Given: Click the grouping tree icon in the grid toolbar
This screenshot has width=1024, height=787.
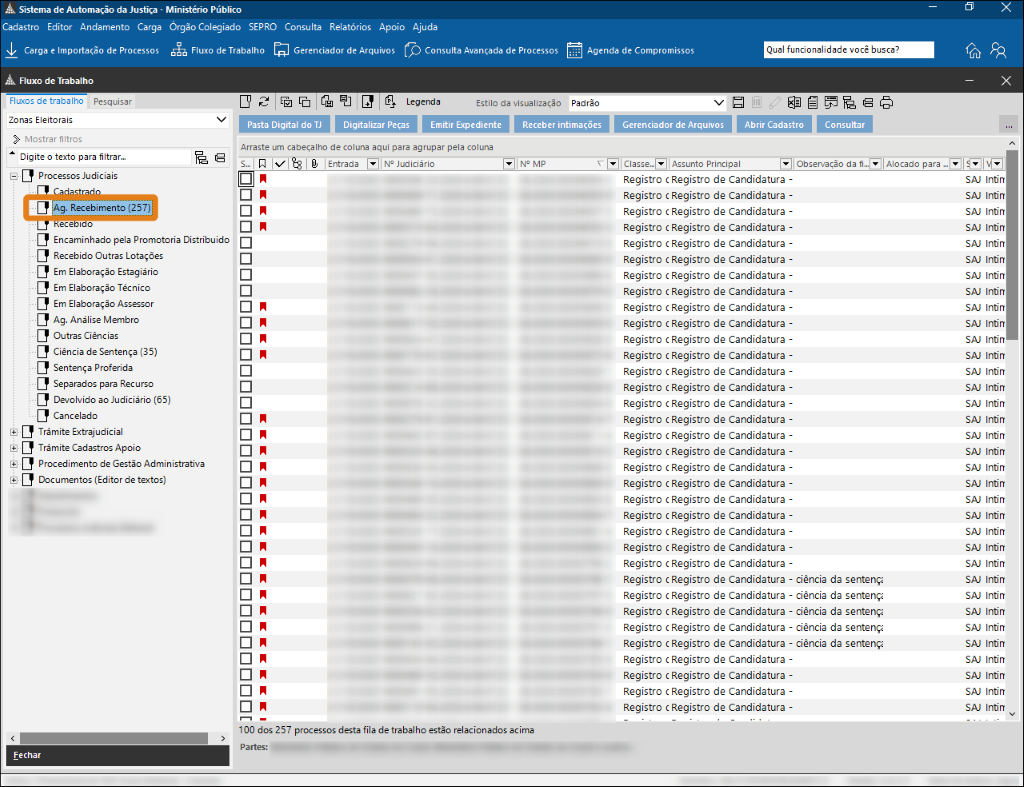Looking at the screenshot, I should 849,103.
